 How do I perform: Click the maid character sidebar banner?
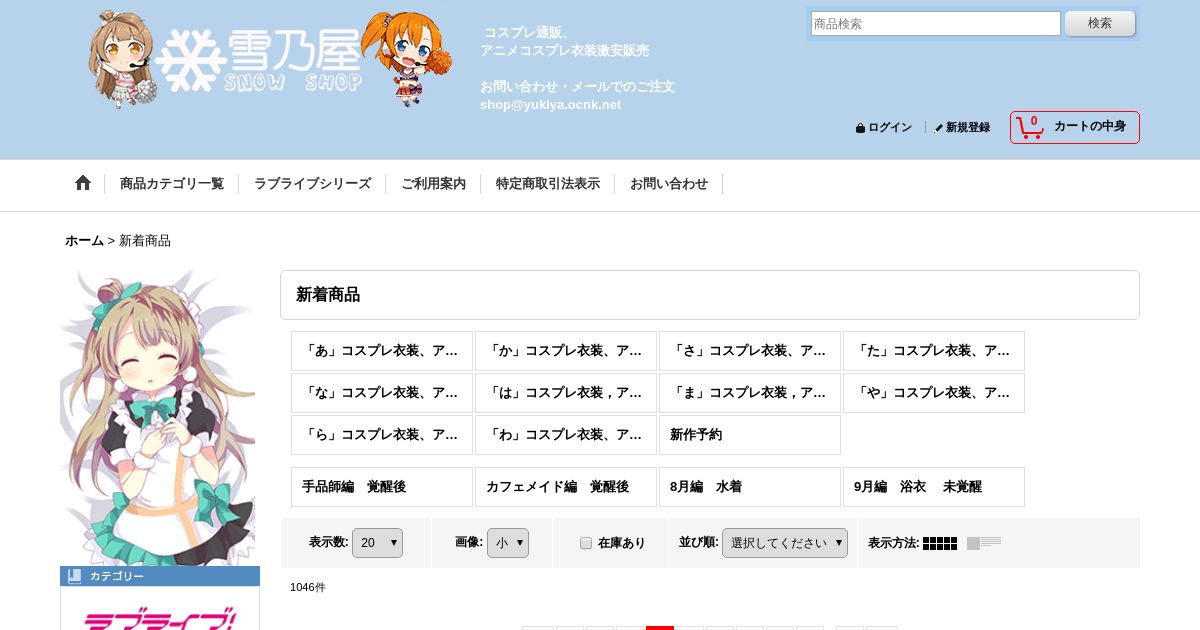coord(158,418)
